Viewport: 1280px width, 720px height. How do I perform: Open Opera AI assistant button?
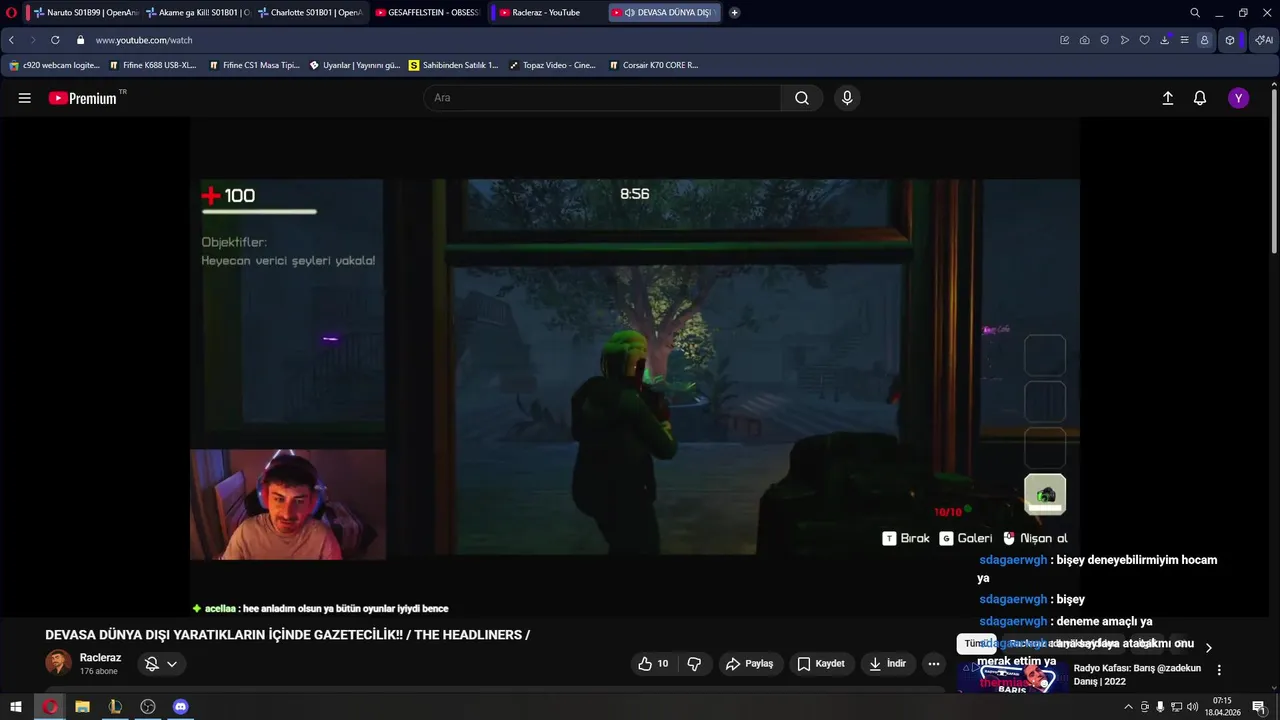(1264, 40)
